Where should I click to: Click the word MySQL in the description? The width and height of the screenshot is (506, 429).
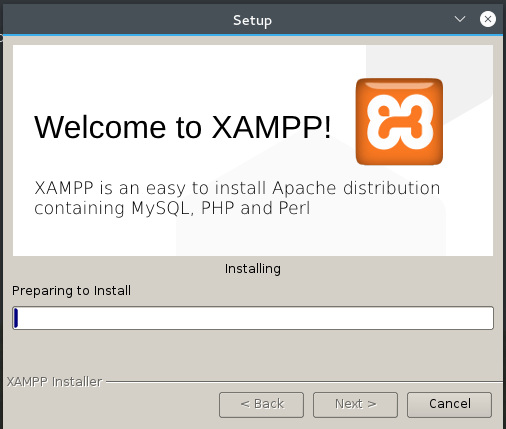(161, 209)
